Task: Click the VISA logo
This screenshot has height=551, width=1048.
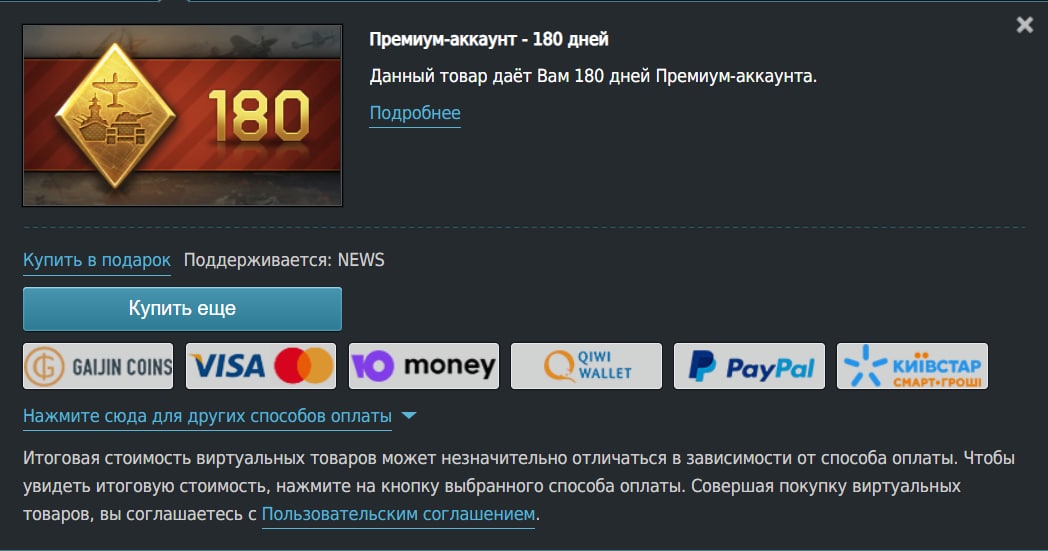Action: pyautogui.click(x=228, y=366)
